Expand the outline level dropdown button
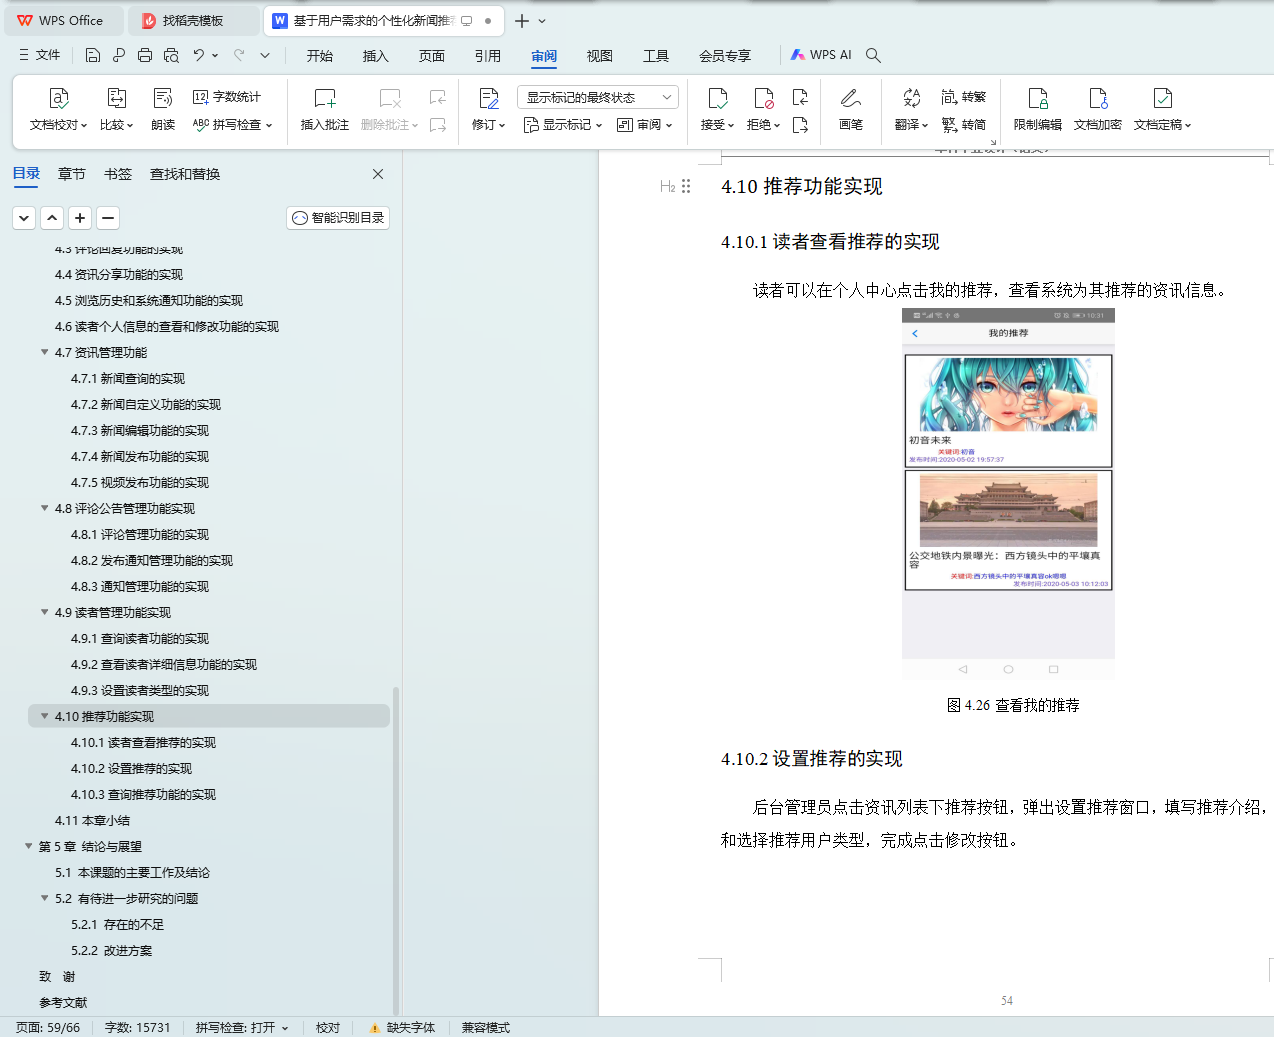This screenshot has height=1037, width=1274. point(25,217)
